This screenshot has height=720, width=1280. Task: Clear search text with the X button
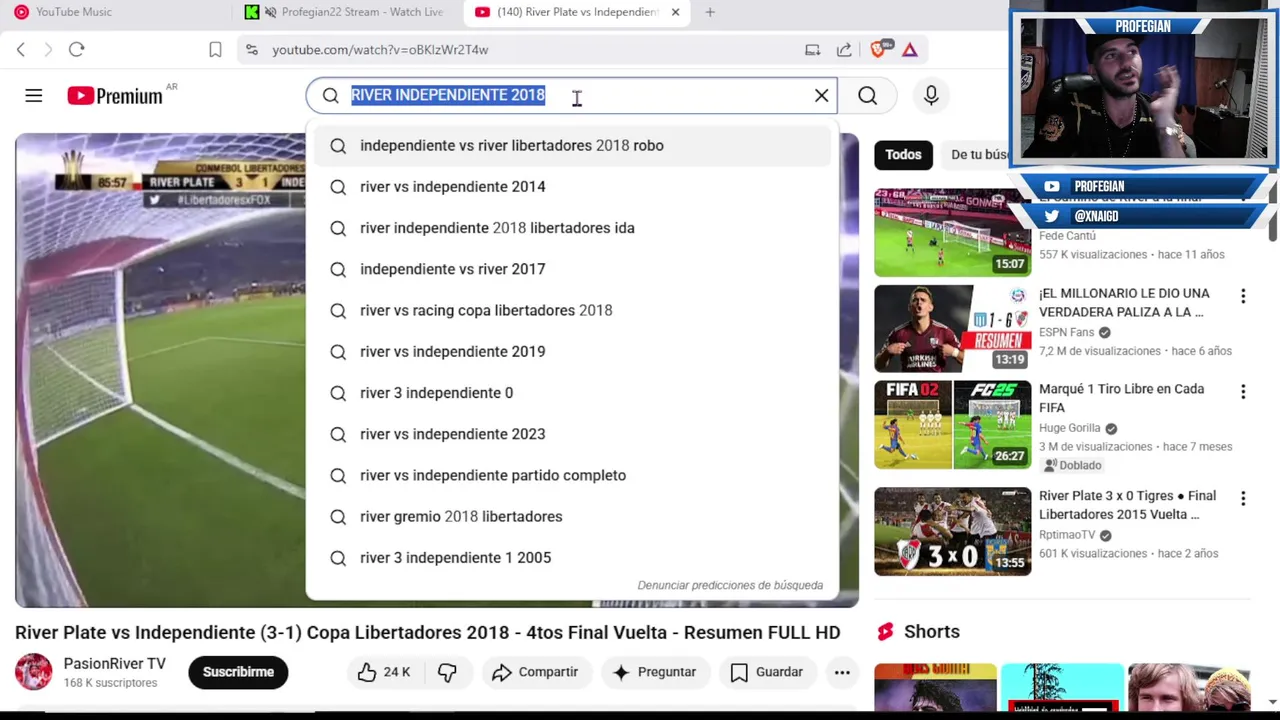coord(821,96)
